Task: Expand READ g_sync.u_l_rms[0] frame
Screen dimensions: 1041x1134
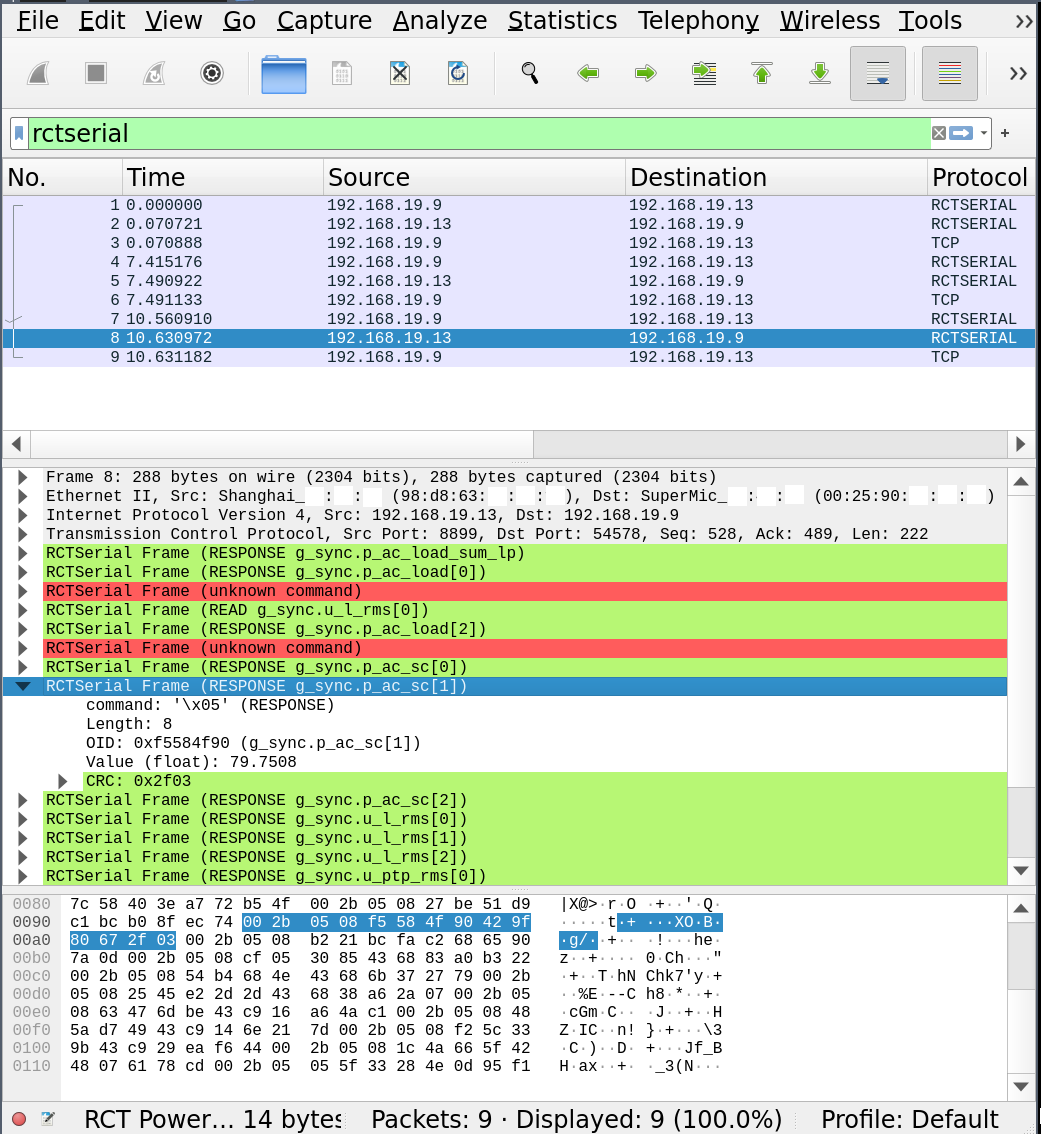Action: [22, 610]
